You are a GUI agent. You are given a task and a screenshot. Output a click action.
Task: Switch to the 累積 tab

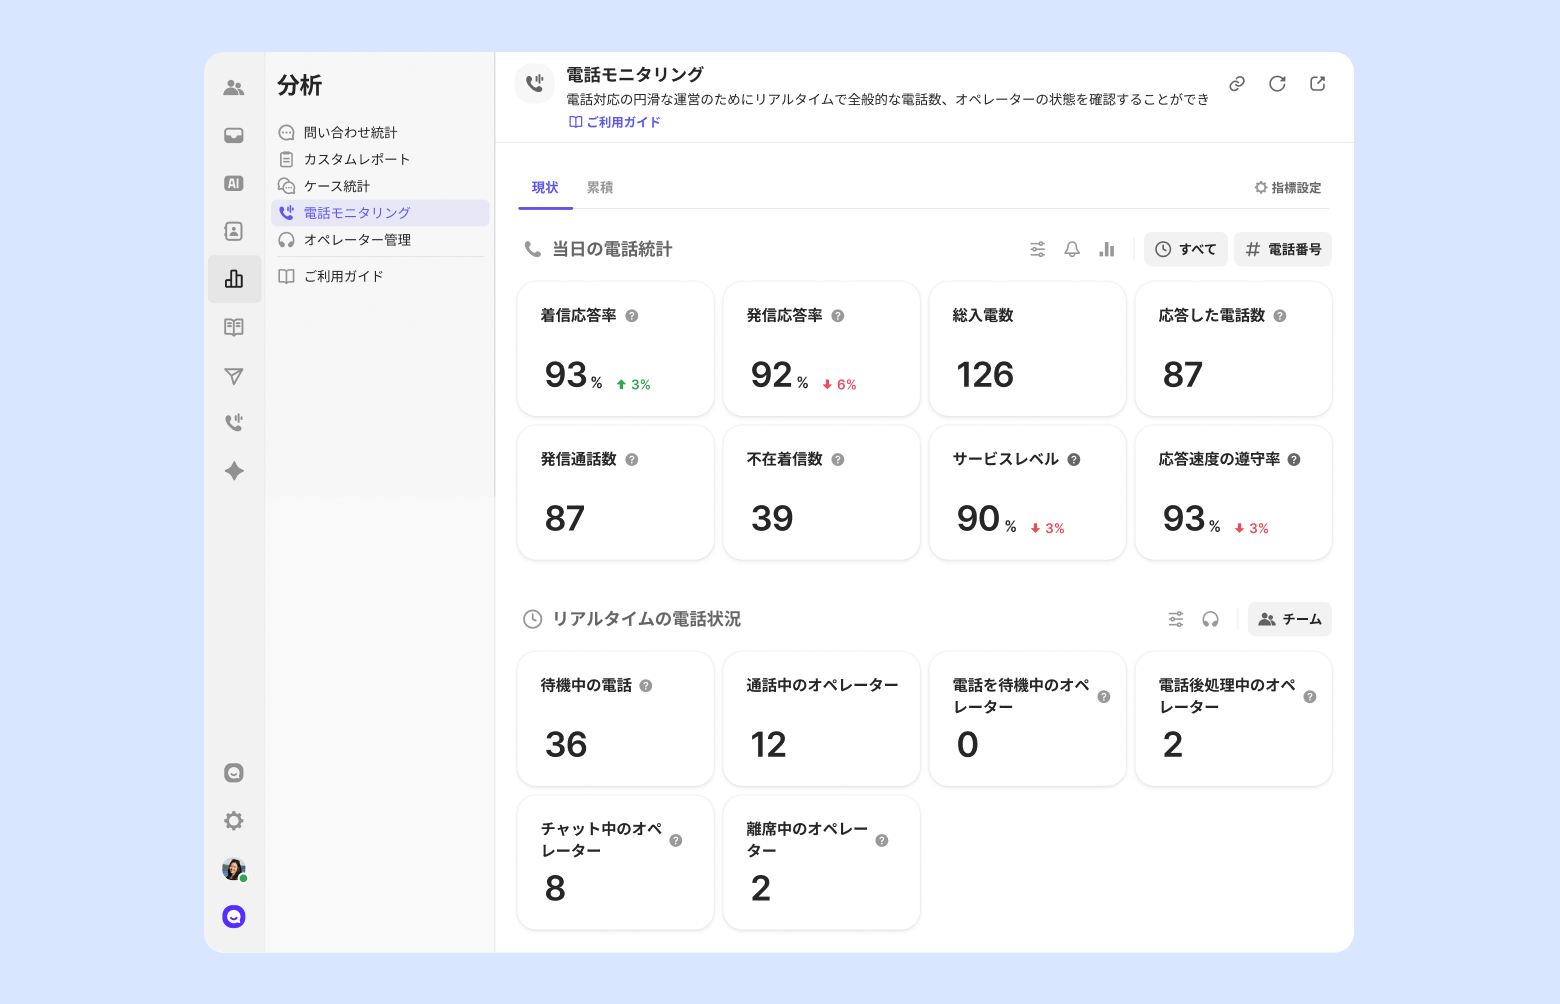(x=600, y=188)
